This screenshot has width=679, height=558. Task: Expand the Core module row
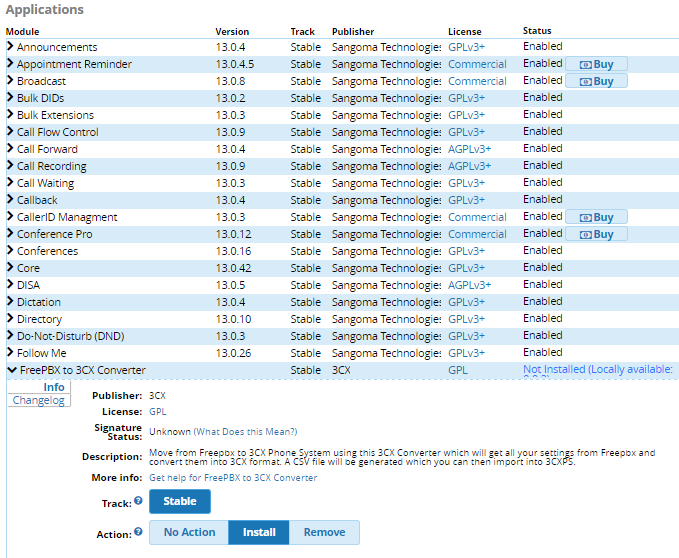[x=10, y=268]
